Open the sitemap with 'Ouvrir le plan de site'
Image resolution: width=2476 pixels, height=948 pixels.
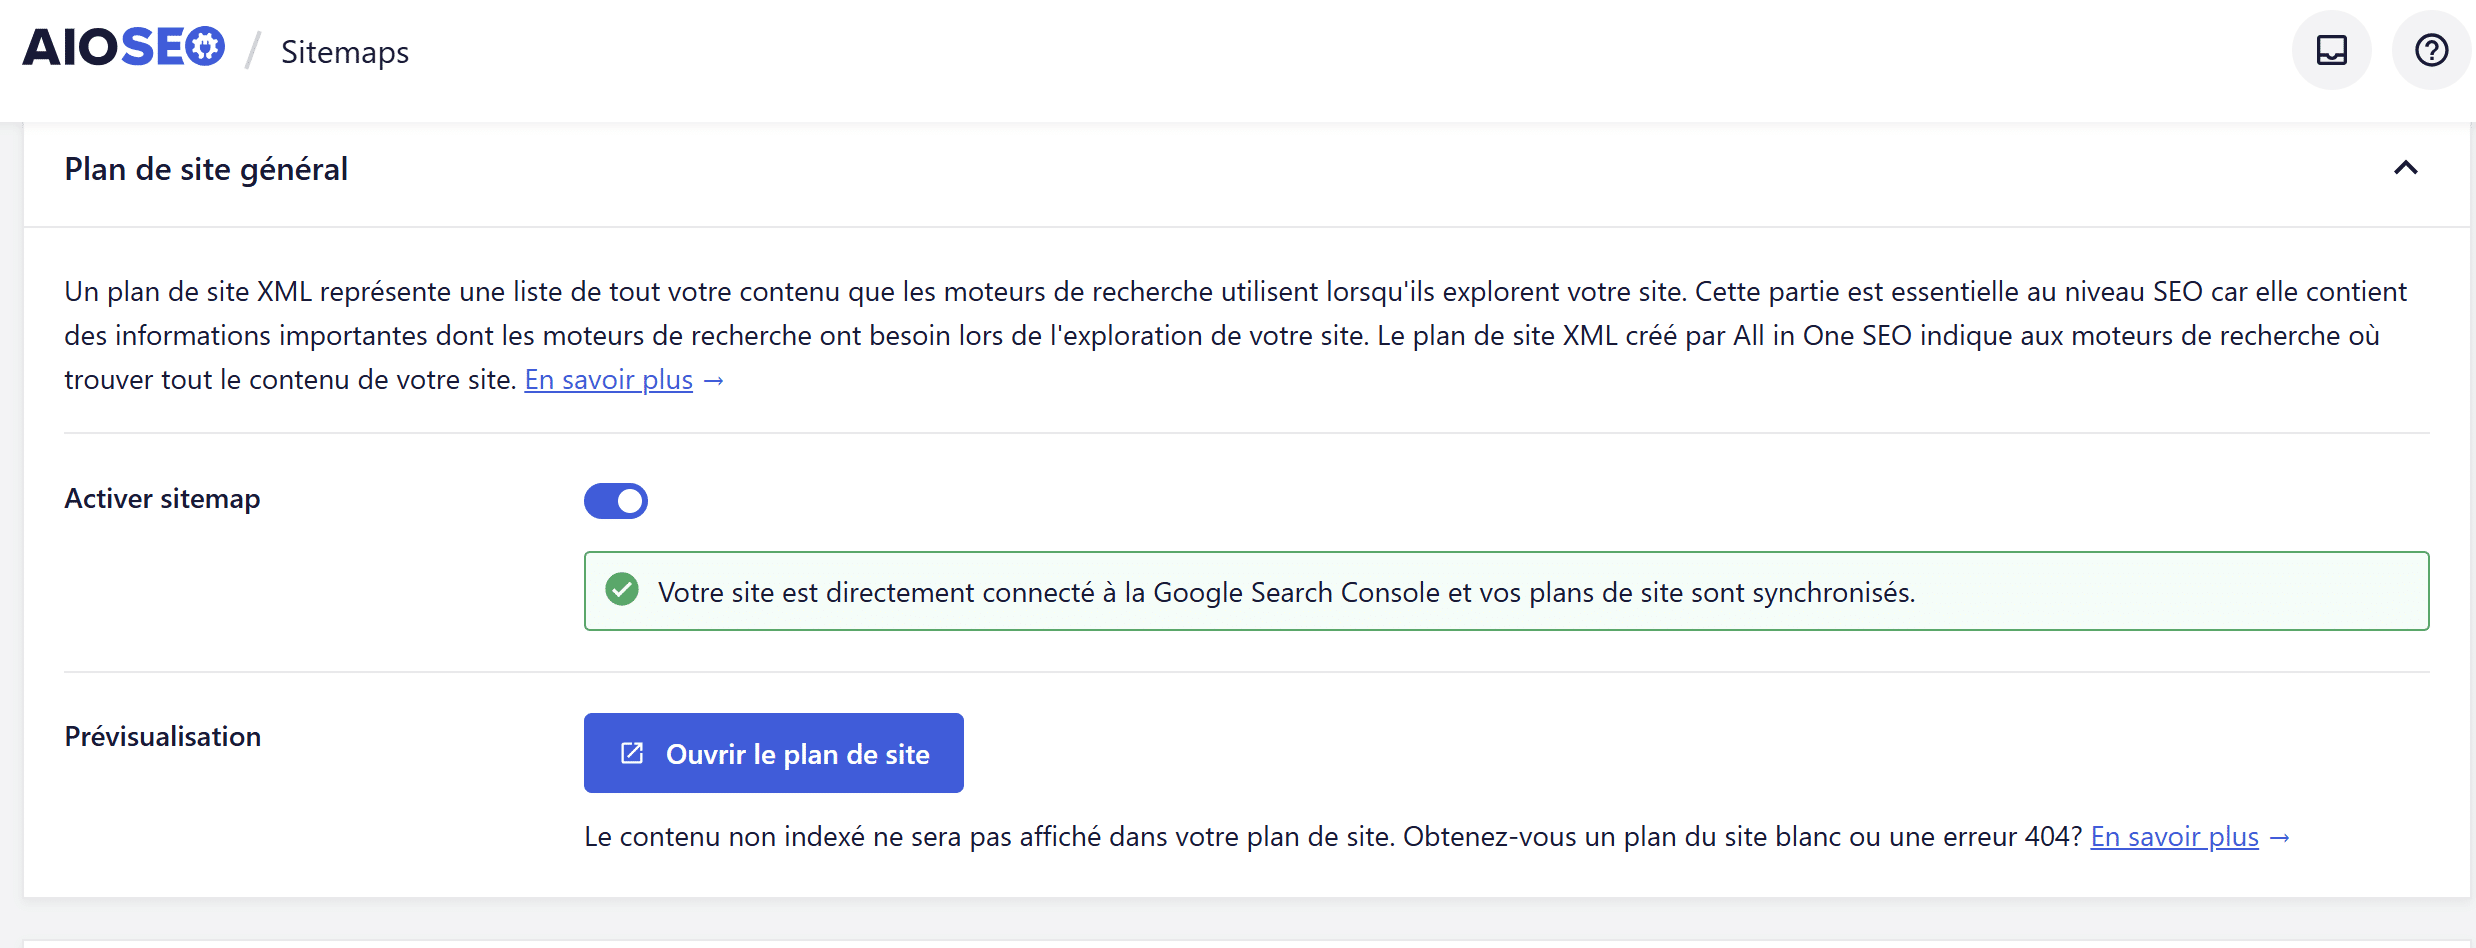click(x=772, y=753)
